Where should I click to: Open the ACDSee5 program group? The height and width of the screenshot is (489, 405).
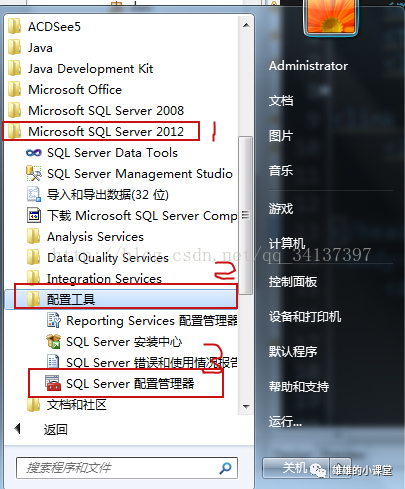coord(54,26)
